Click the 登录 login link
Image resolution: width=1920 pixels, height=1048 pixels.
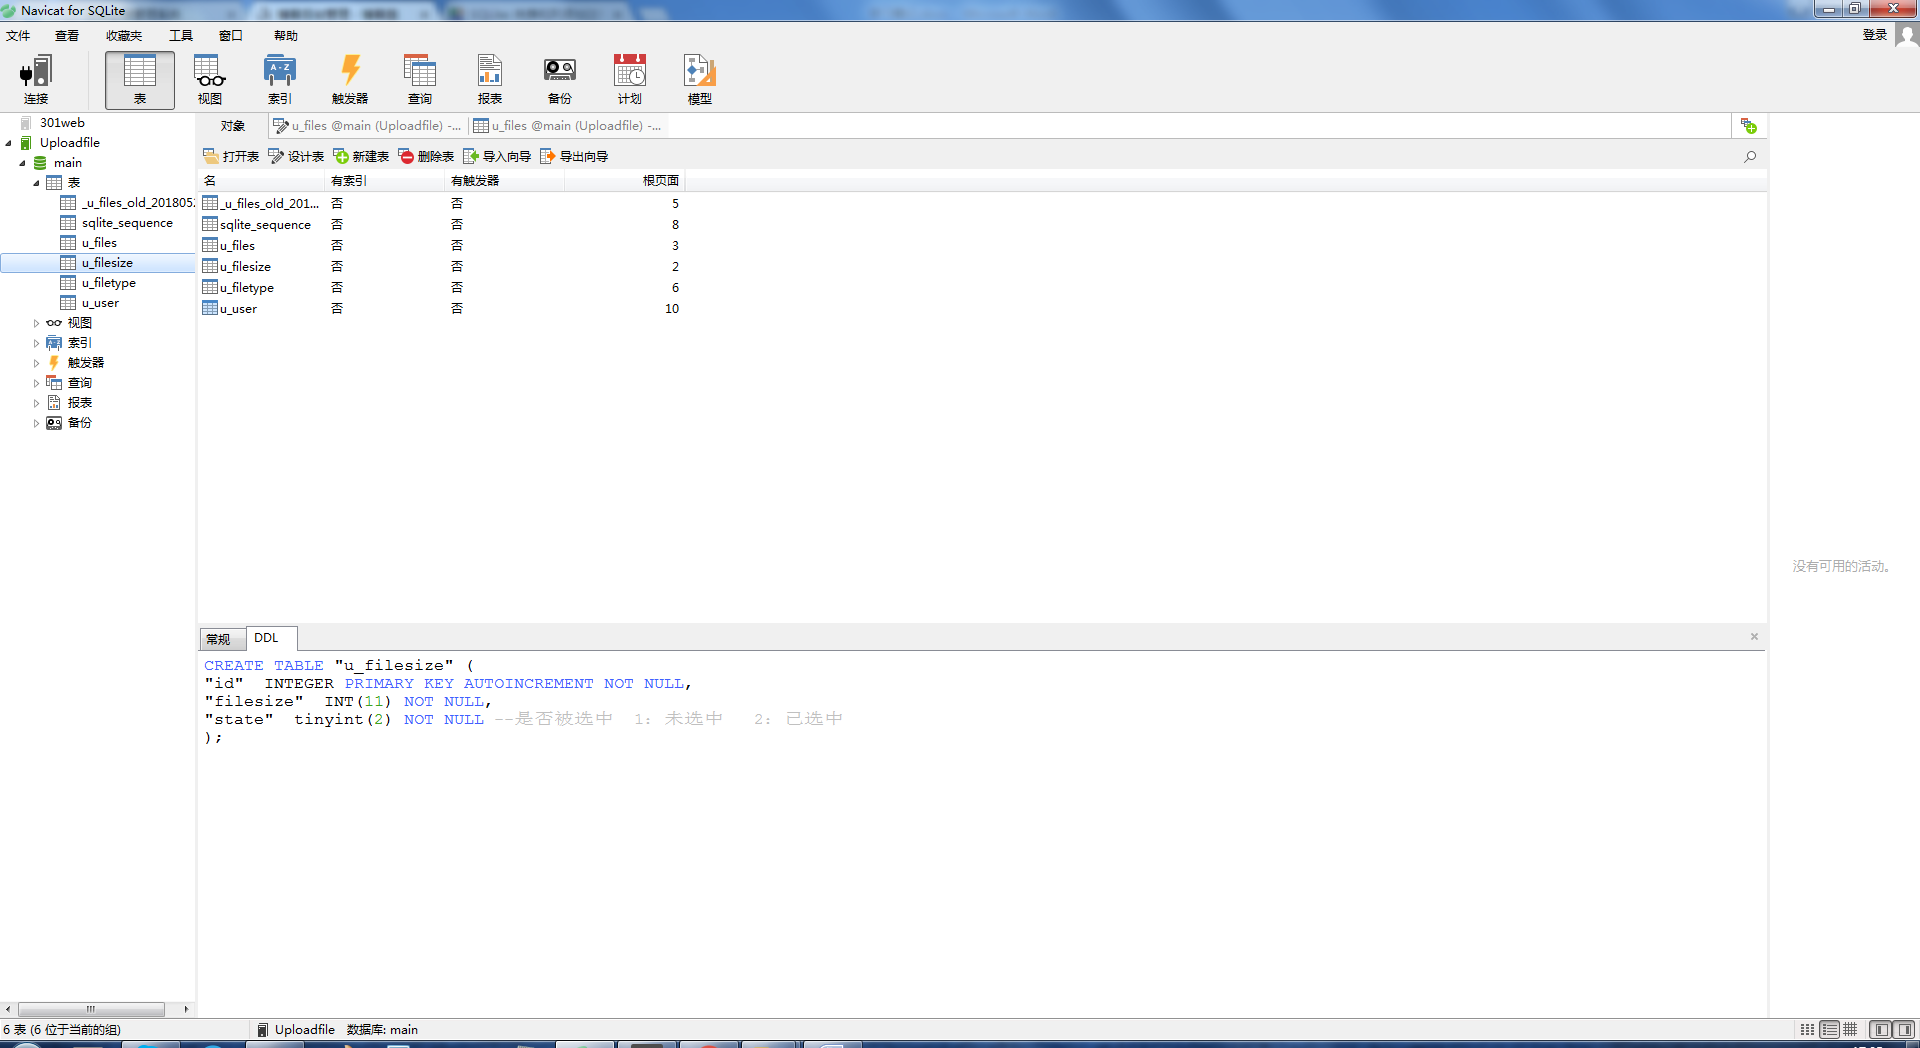(1875, 35)
